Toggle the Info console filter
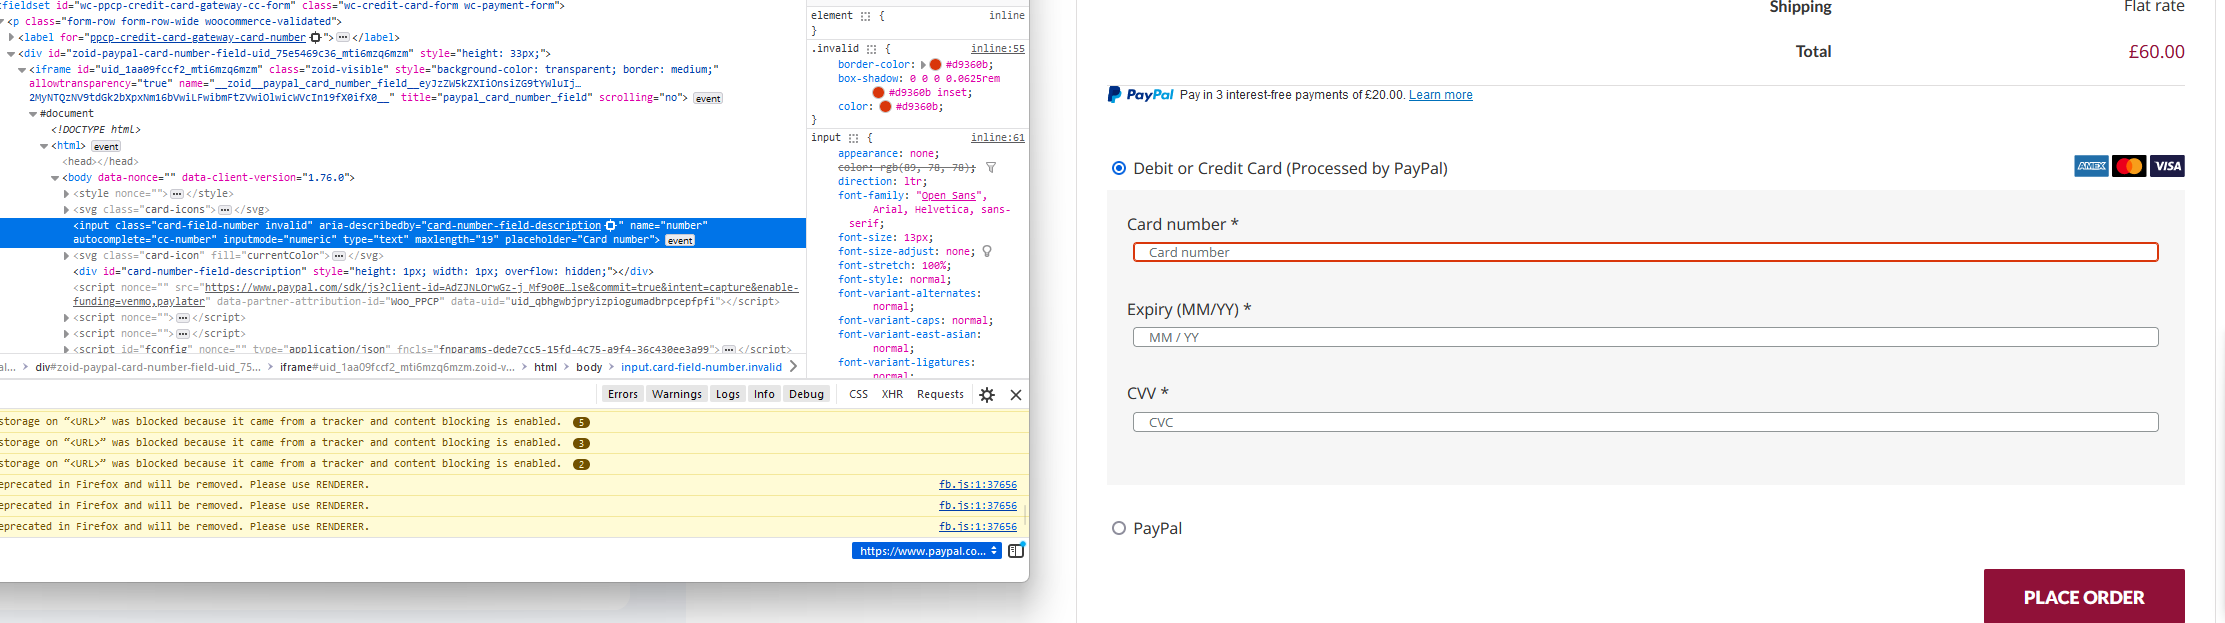The height and width of the screenshot is (623, 2225). [x=764, y=394]
